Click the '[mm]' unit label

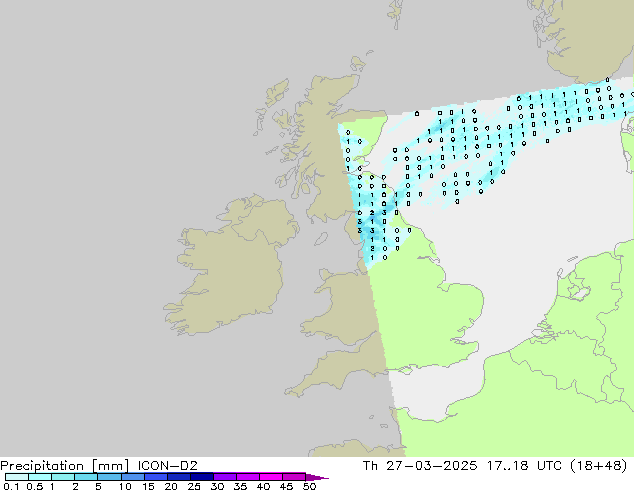tap(110, 466)
